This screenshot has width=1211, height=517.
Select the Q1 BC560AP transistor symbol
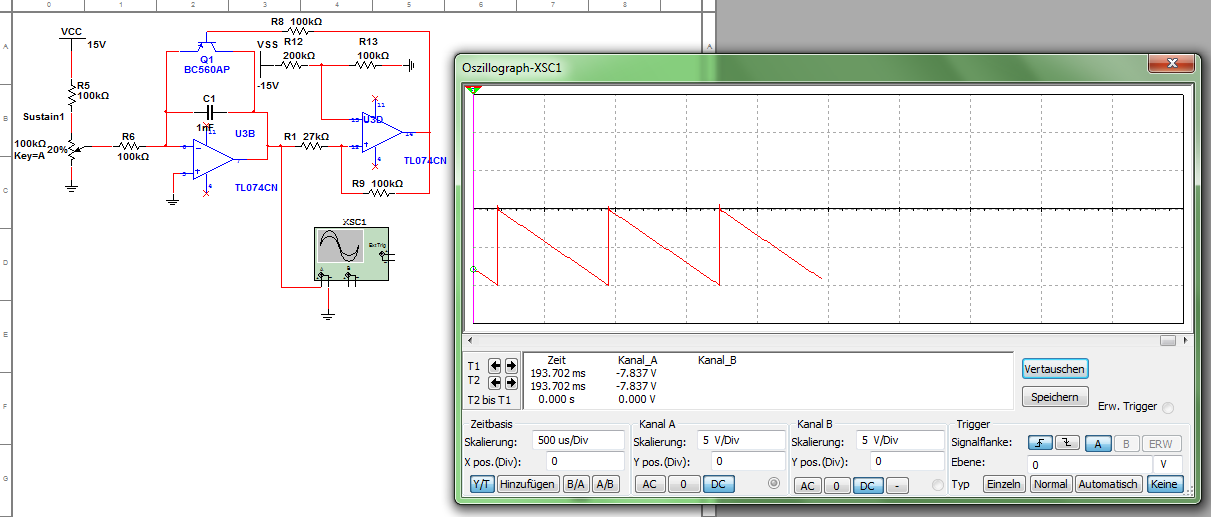pos(206,45)
